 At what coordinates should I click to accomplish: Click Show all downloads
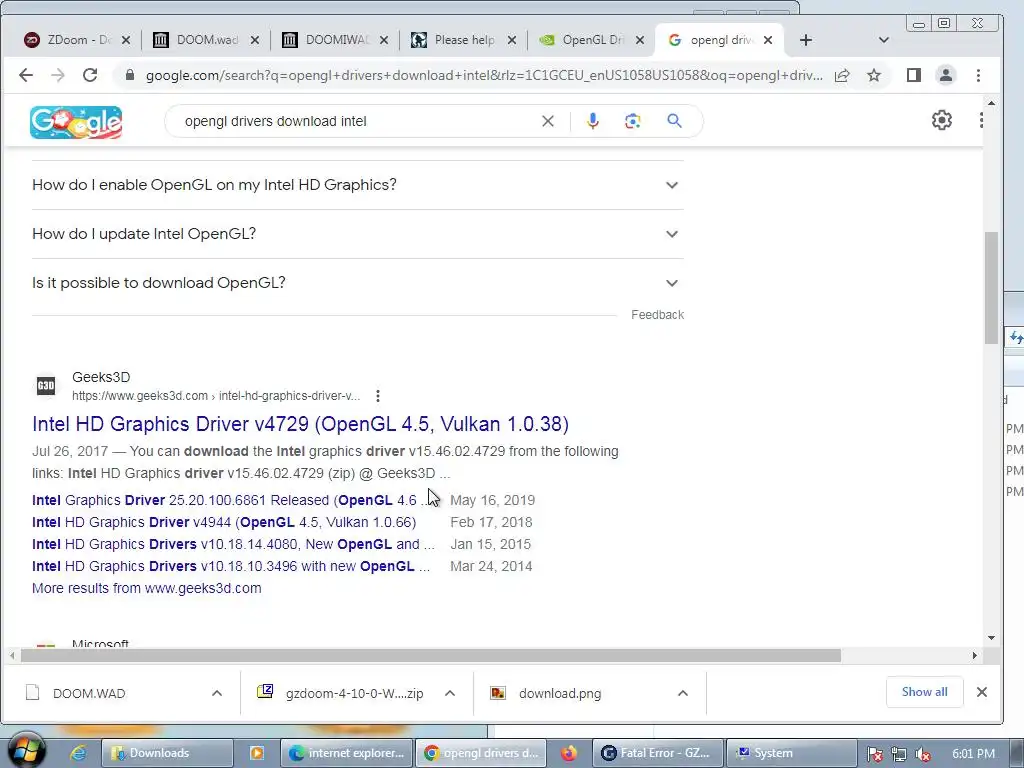click(x=924, y=692)
